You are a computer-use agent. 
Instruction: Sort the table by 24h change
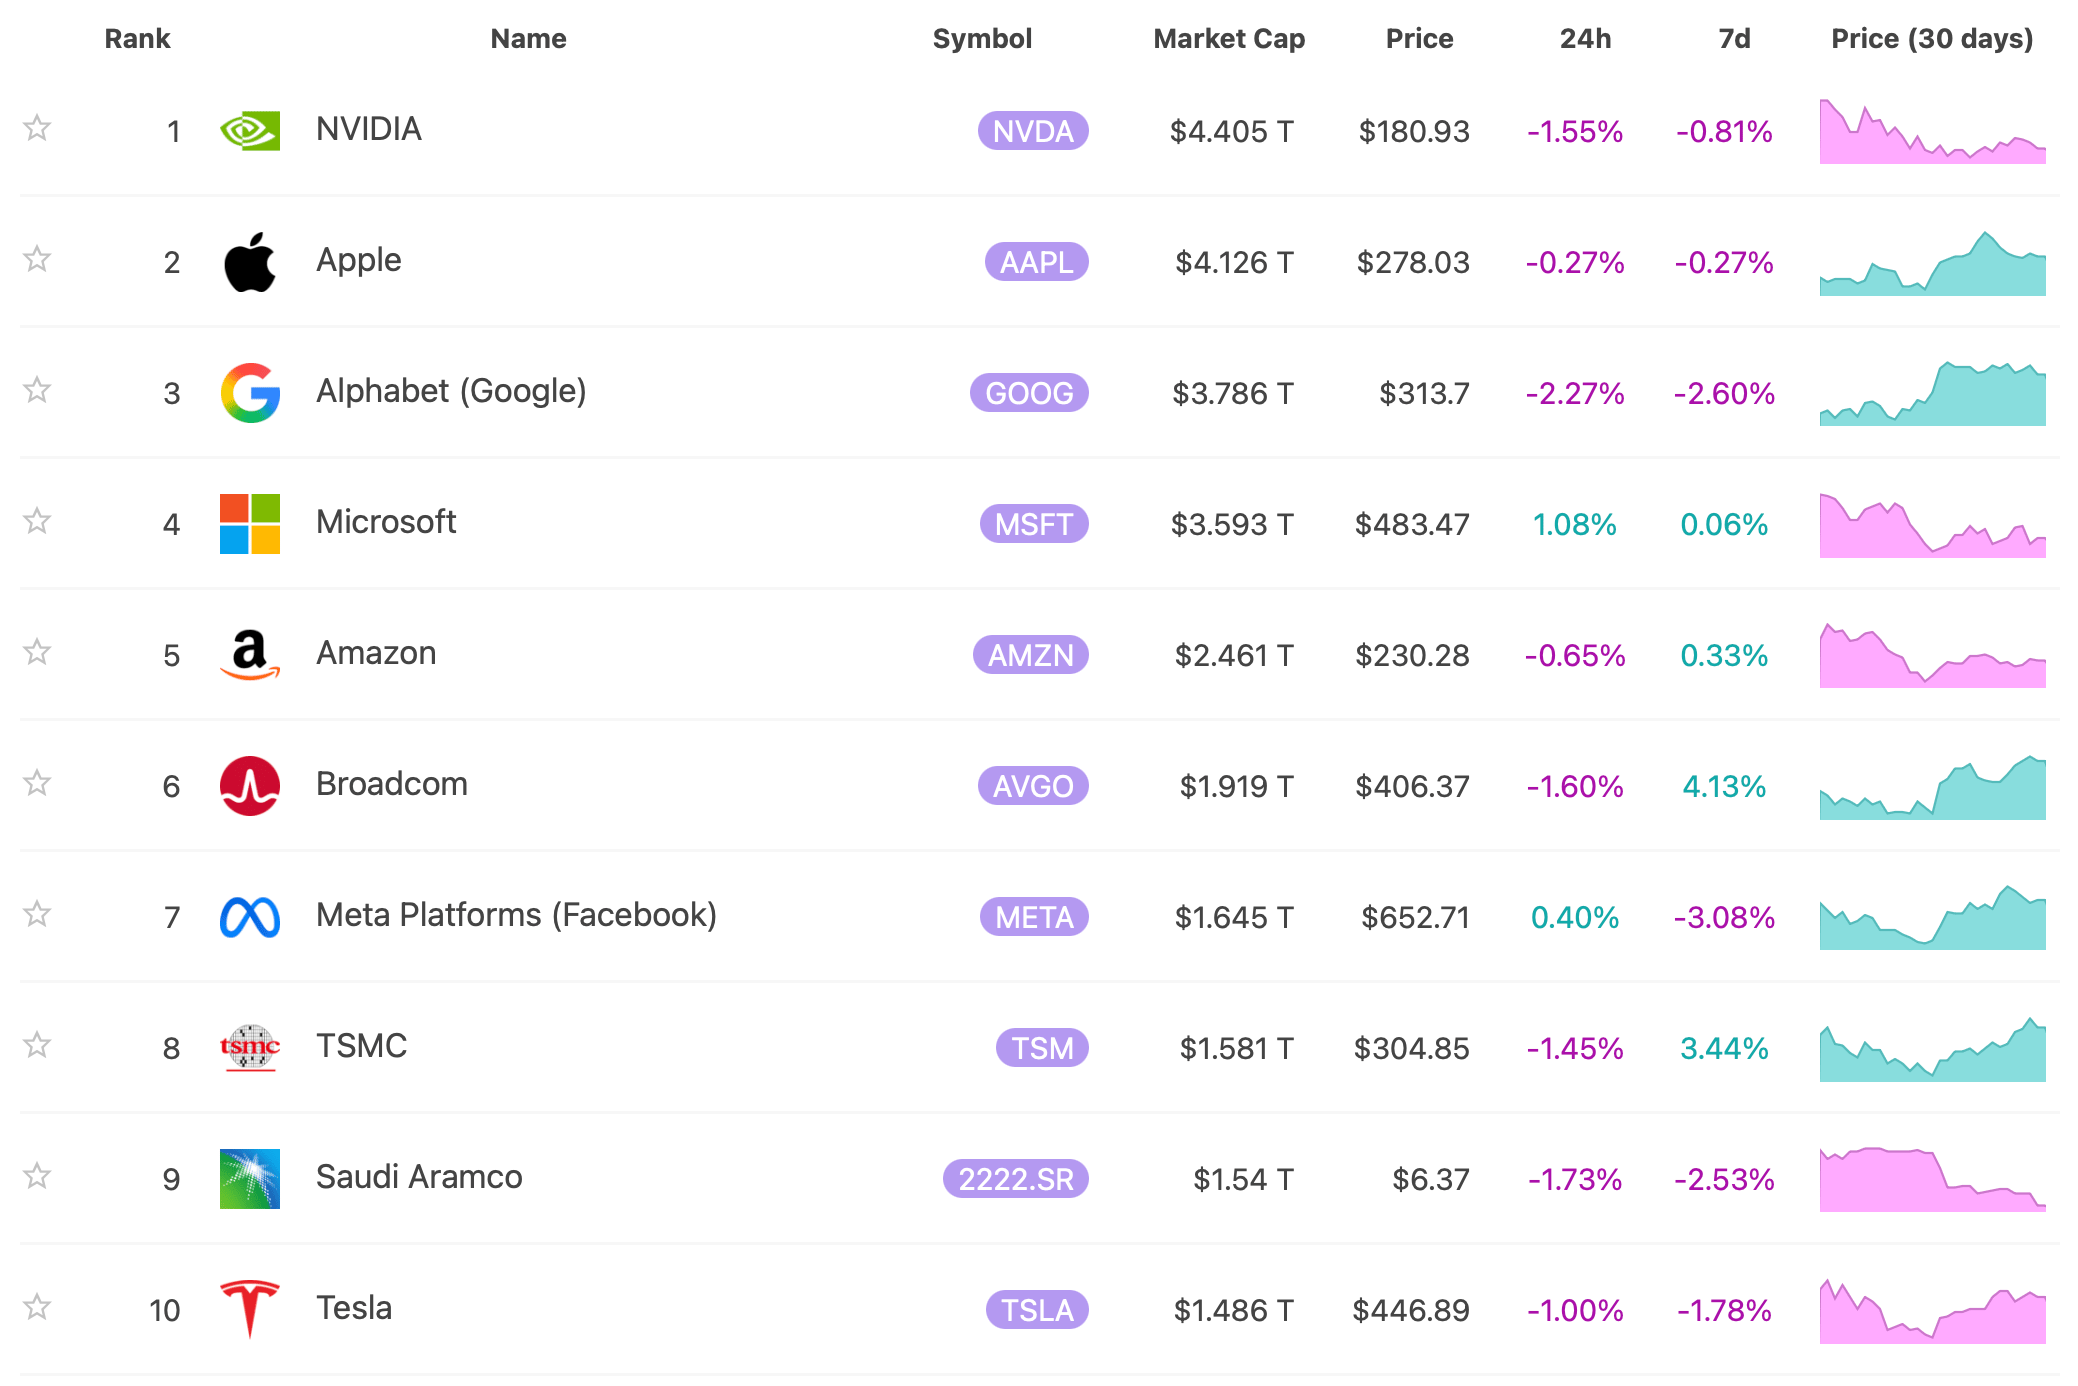tap(1586, 39)
